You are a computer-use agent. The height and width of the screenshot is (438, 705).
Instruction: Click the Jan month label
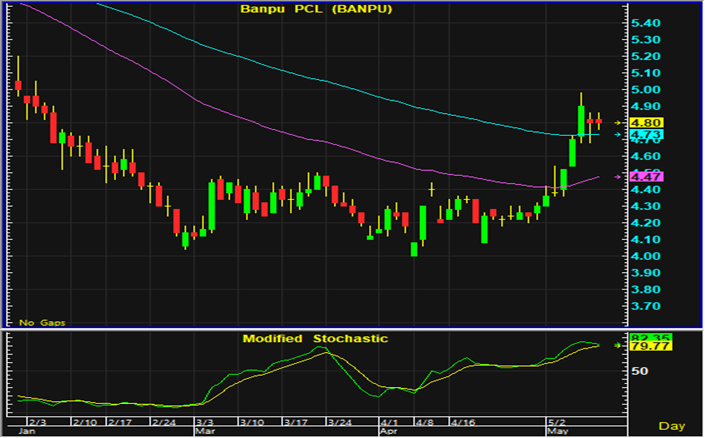[26, 431]
